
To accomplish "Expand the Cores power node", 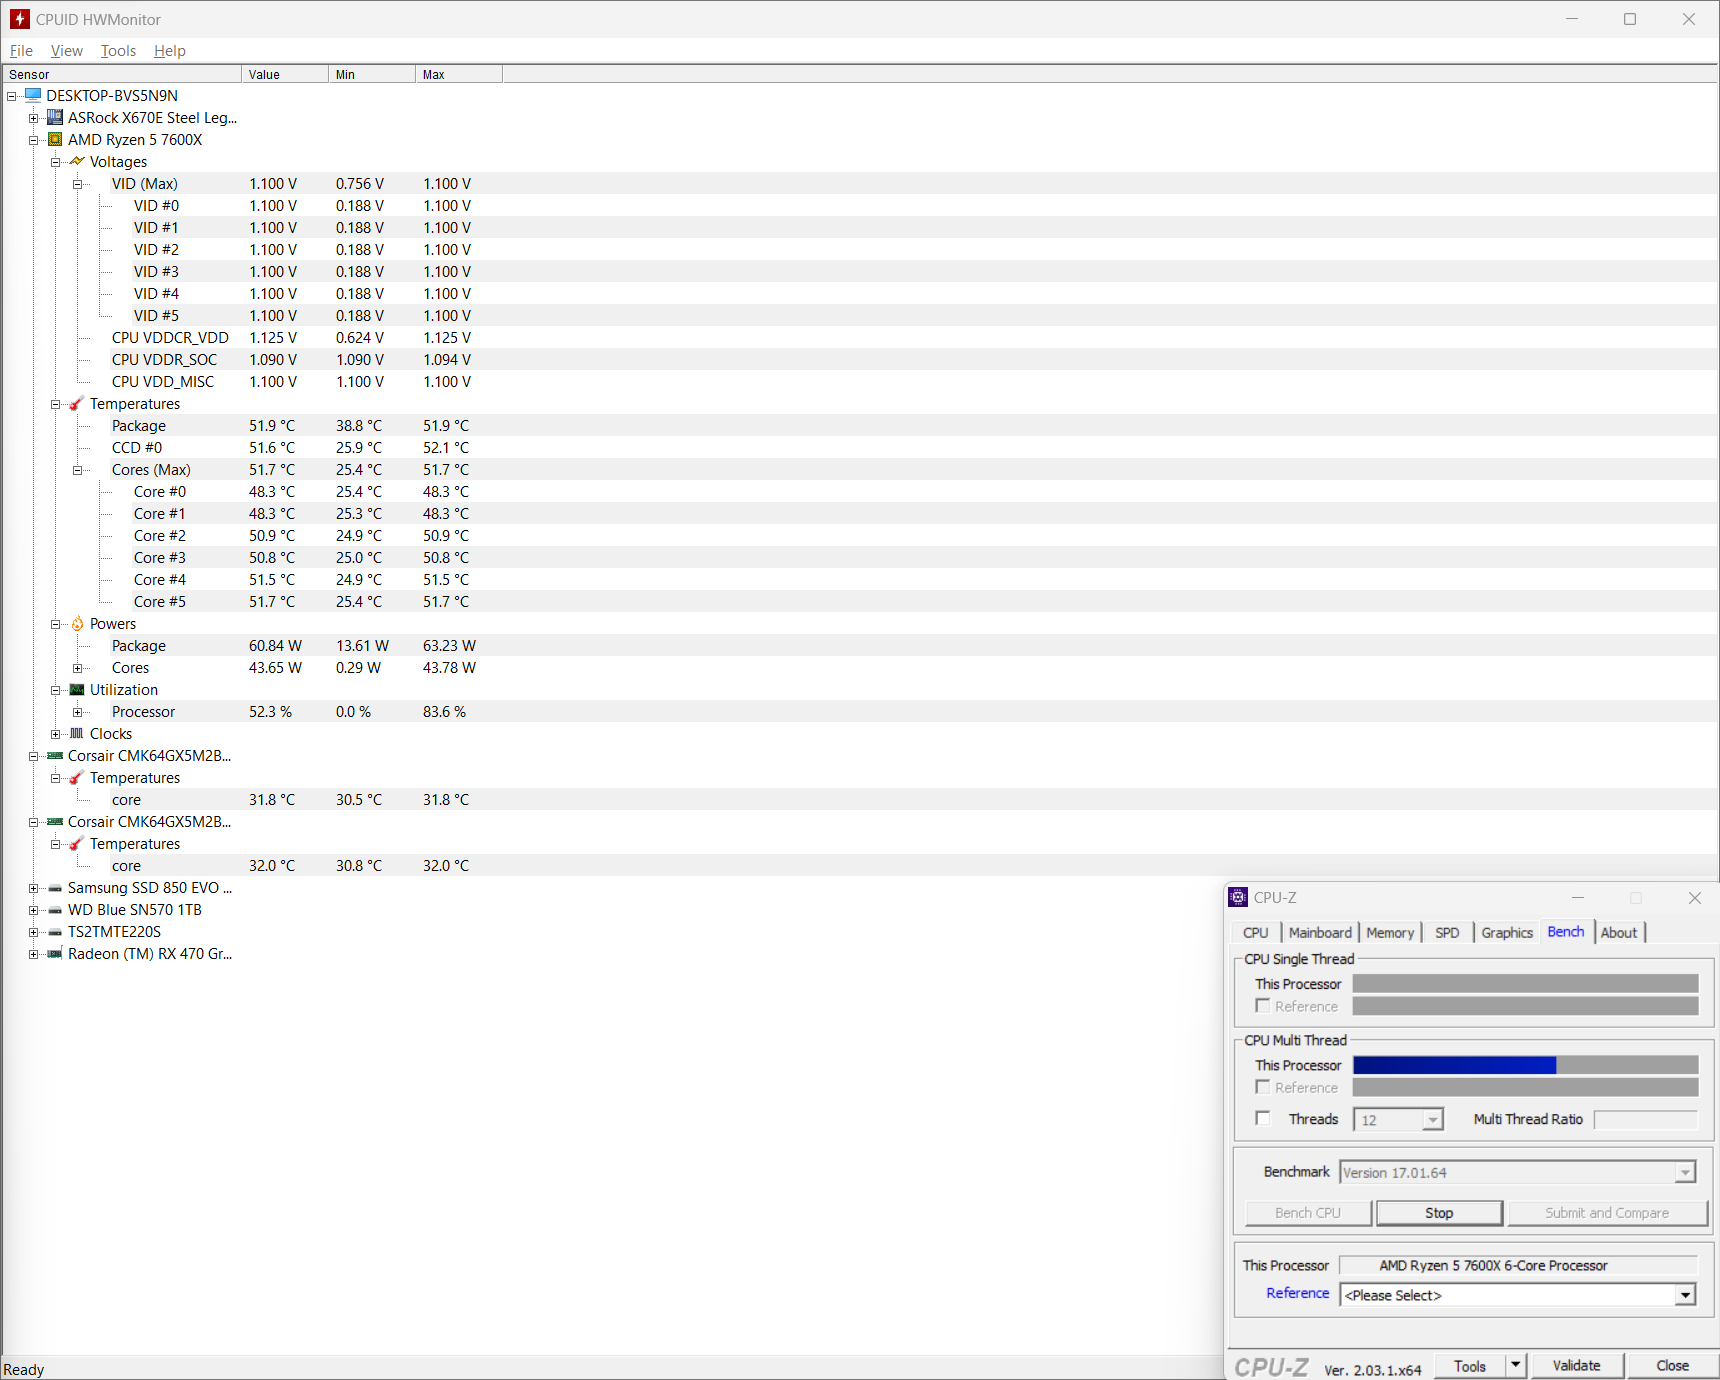I will (78, 668).
